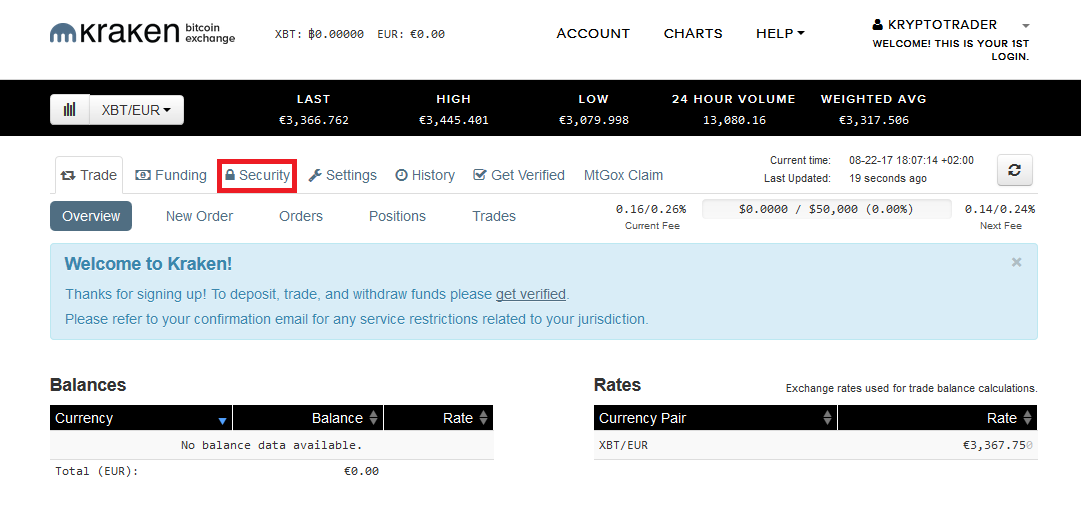Click the 24 hour volume 13,080.16
The image size is (1081, 506).
click(734, 120)
